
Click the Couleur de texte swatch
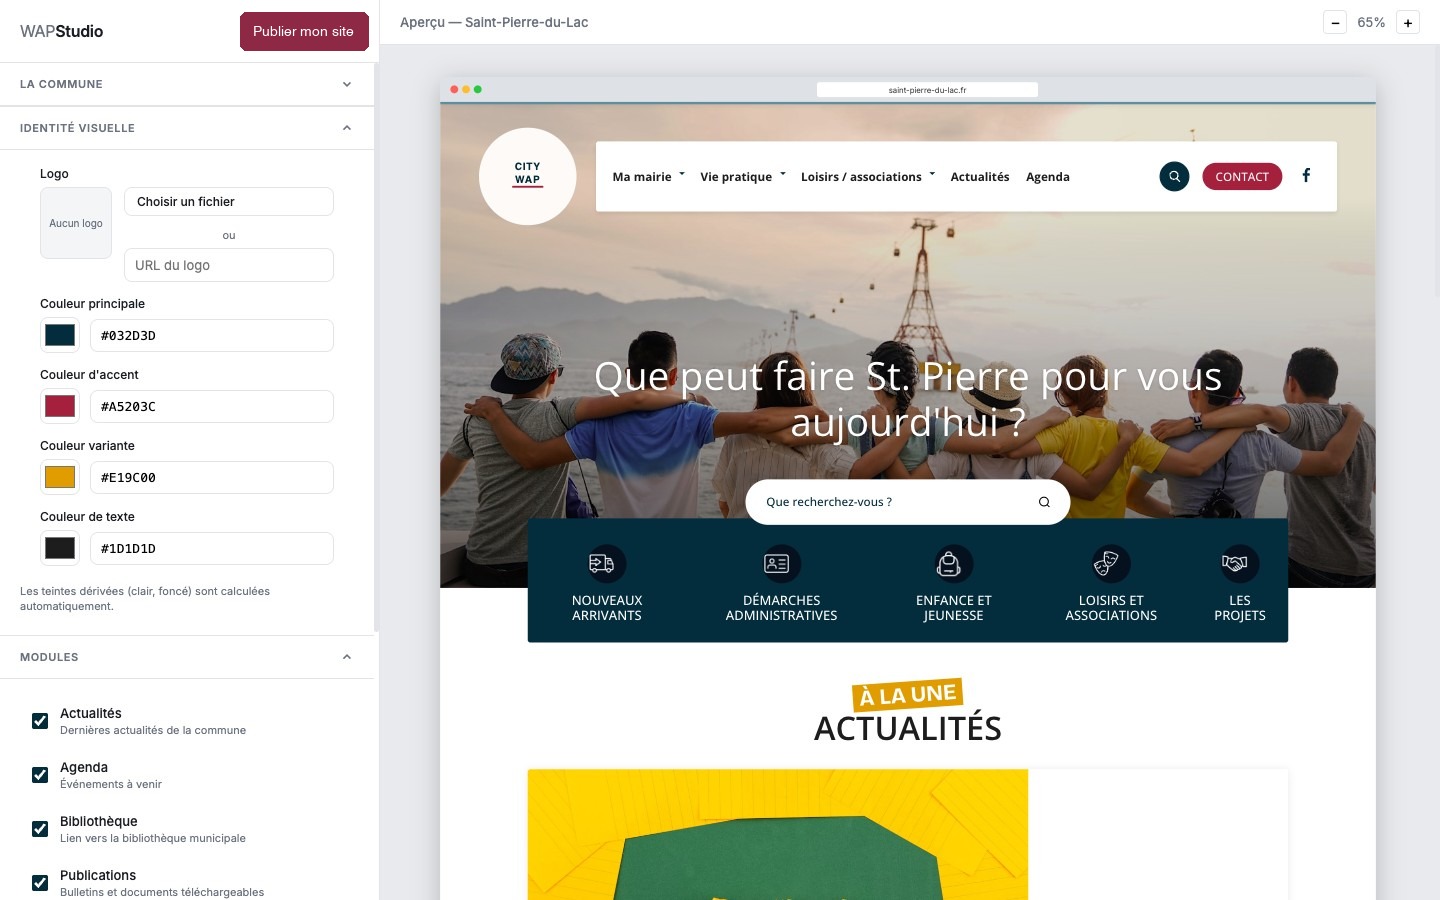pos(60,548)
